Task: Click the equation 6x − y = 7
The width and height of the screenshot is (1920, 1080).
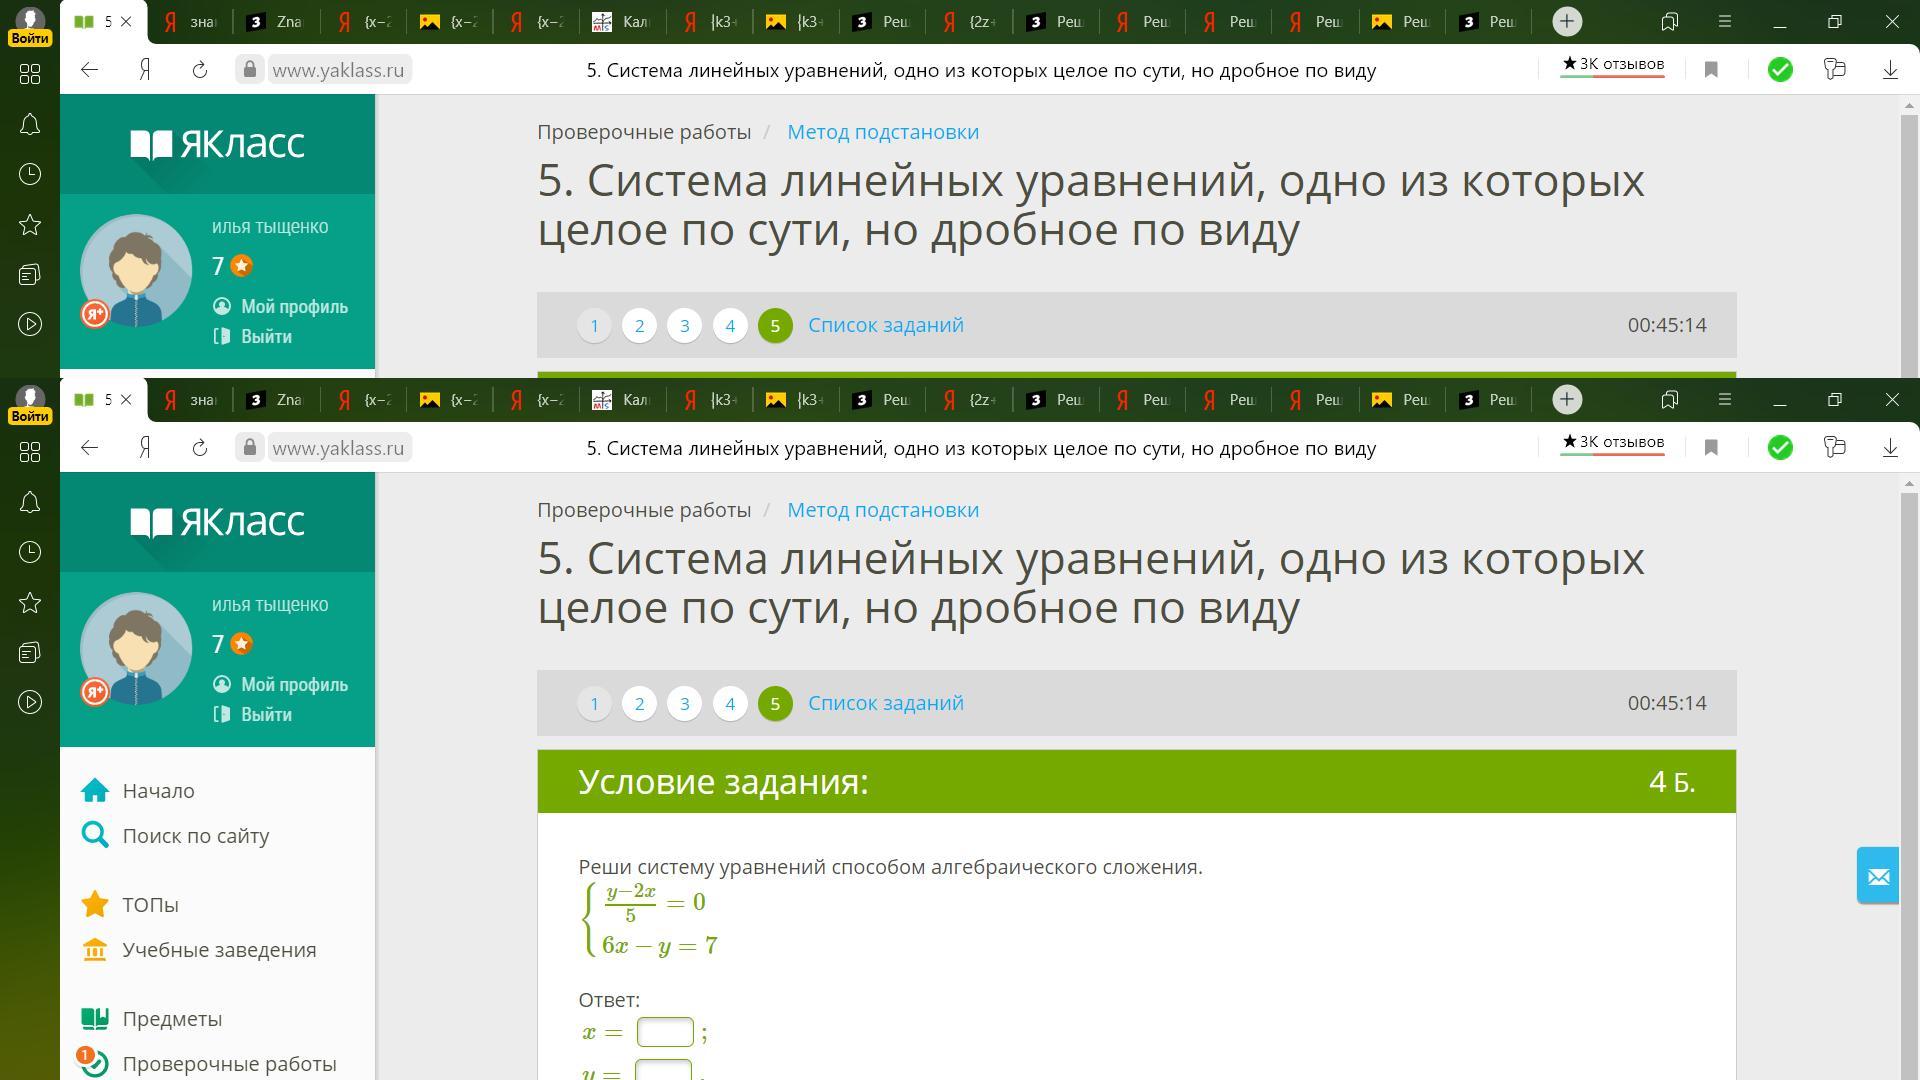Action: click(x=660, y=945)
